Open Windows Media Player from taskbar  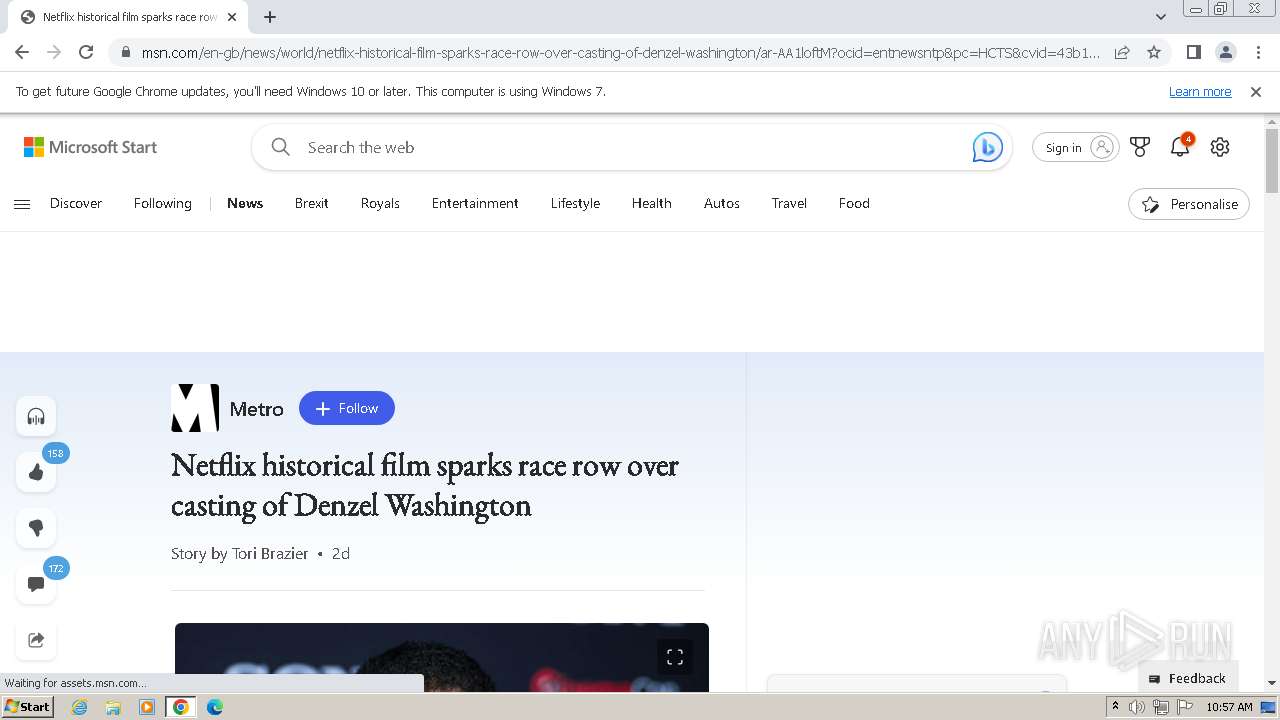click(x=147, y=707)
